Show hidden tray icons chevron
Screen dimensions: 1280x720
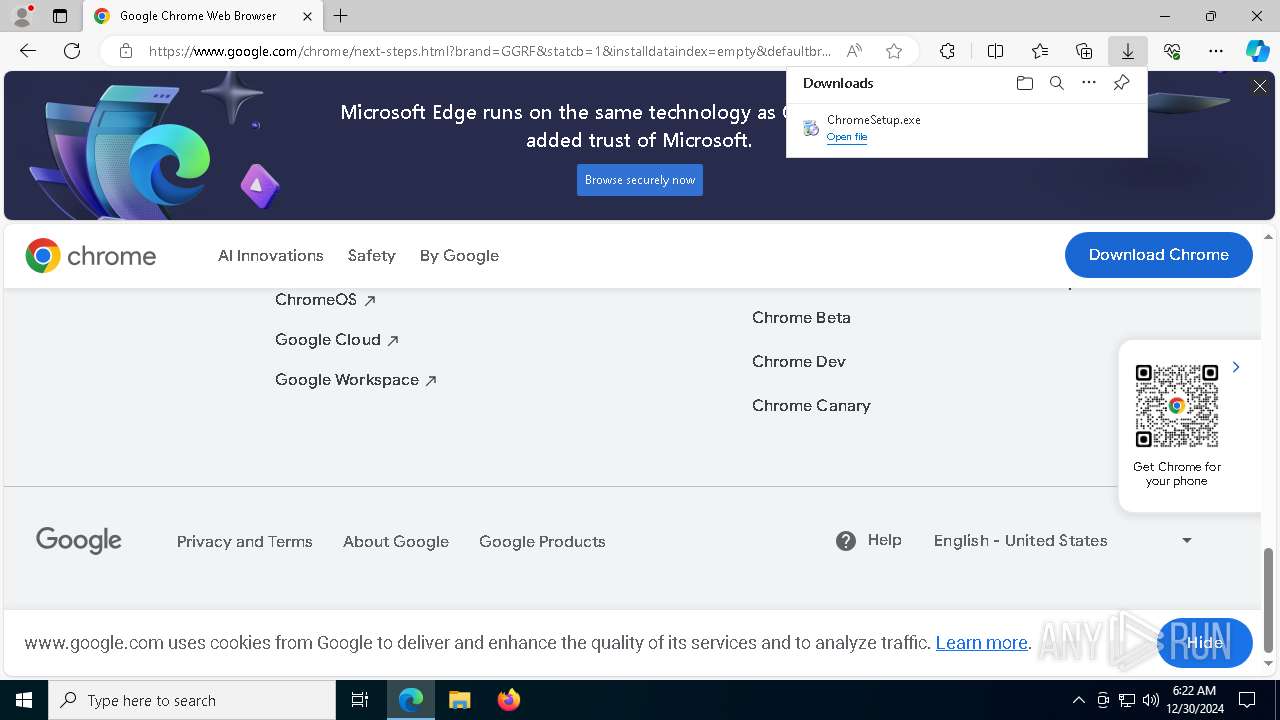(x=1078, y=700)
